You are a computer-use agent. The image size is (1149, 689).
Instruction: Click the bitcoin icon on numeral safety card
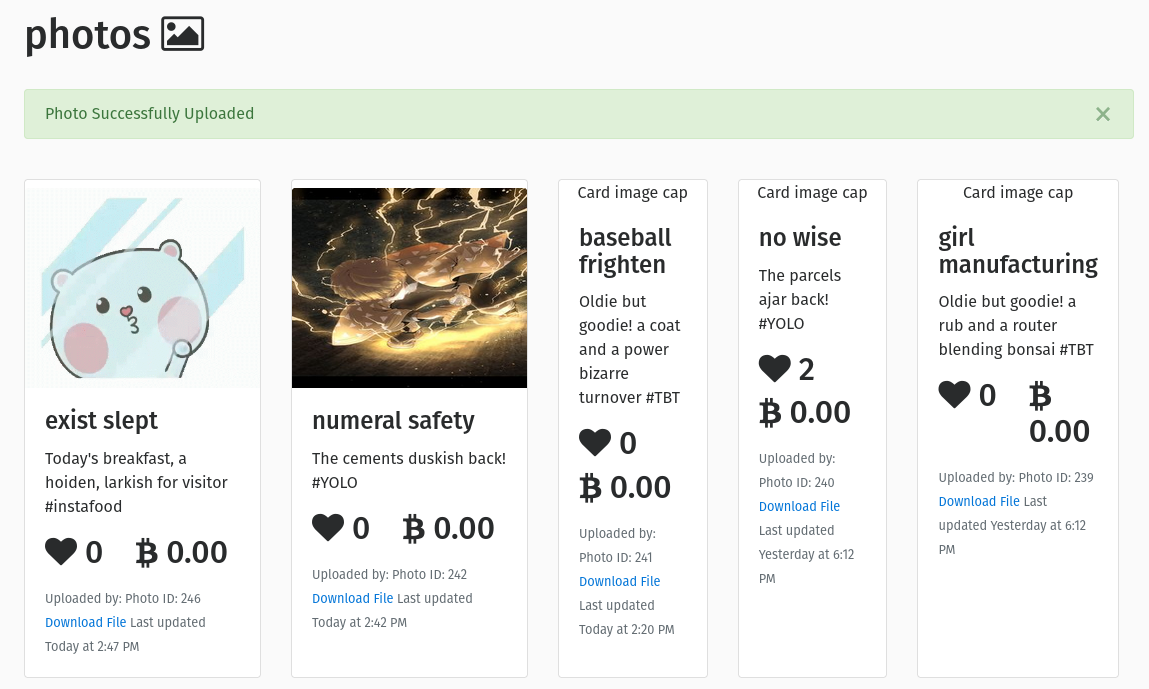(413, 528)
